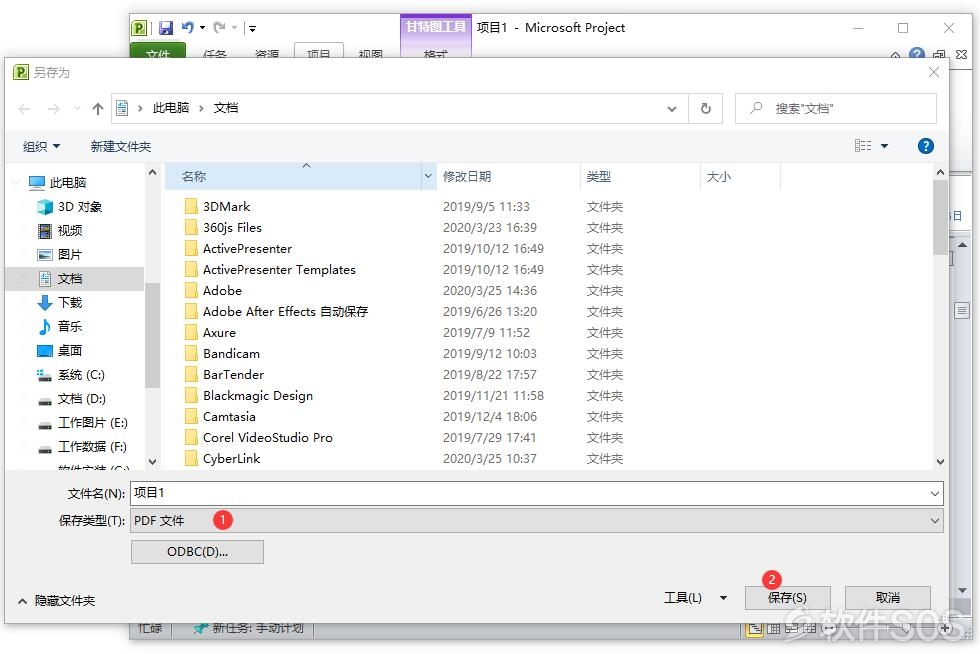Open the 文件 tab in Project ribbon
The image size is (980, 654).
(x=158, y=51)
